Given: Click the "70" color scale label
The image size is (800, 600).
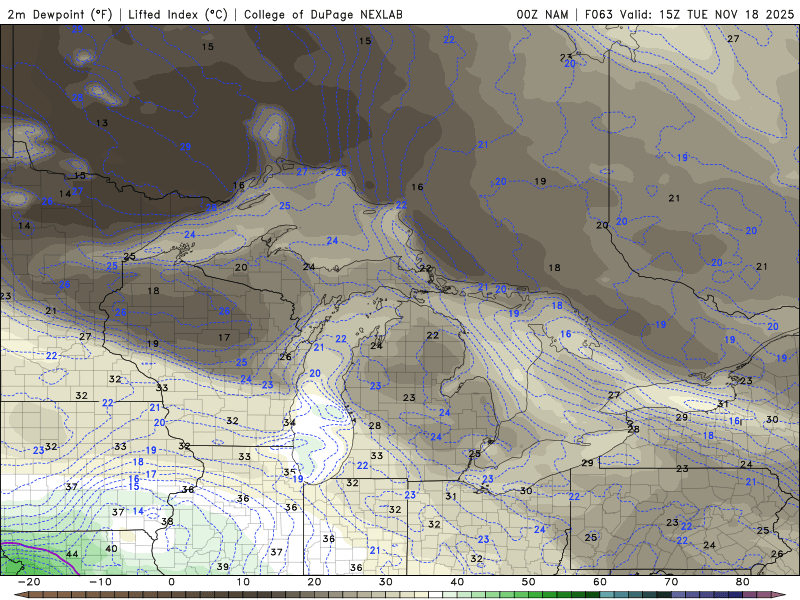Looking at the screenshot, I should [x=671, y=582].
